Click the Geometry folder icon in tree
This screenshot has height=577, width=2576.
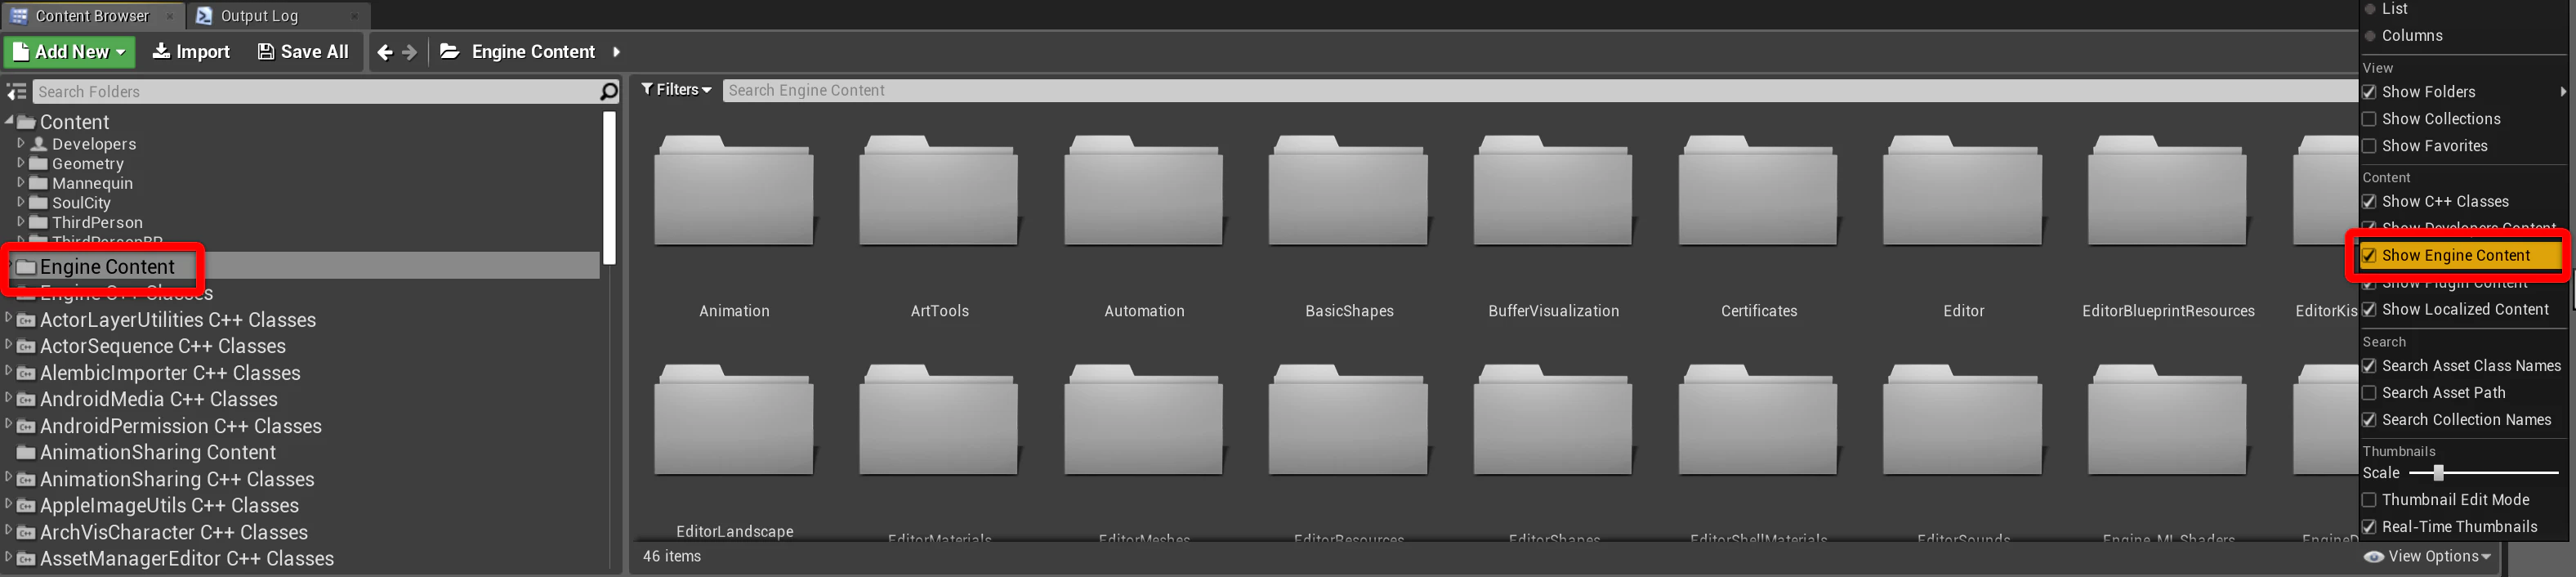pos(39,163)
